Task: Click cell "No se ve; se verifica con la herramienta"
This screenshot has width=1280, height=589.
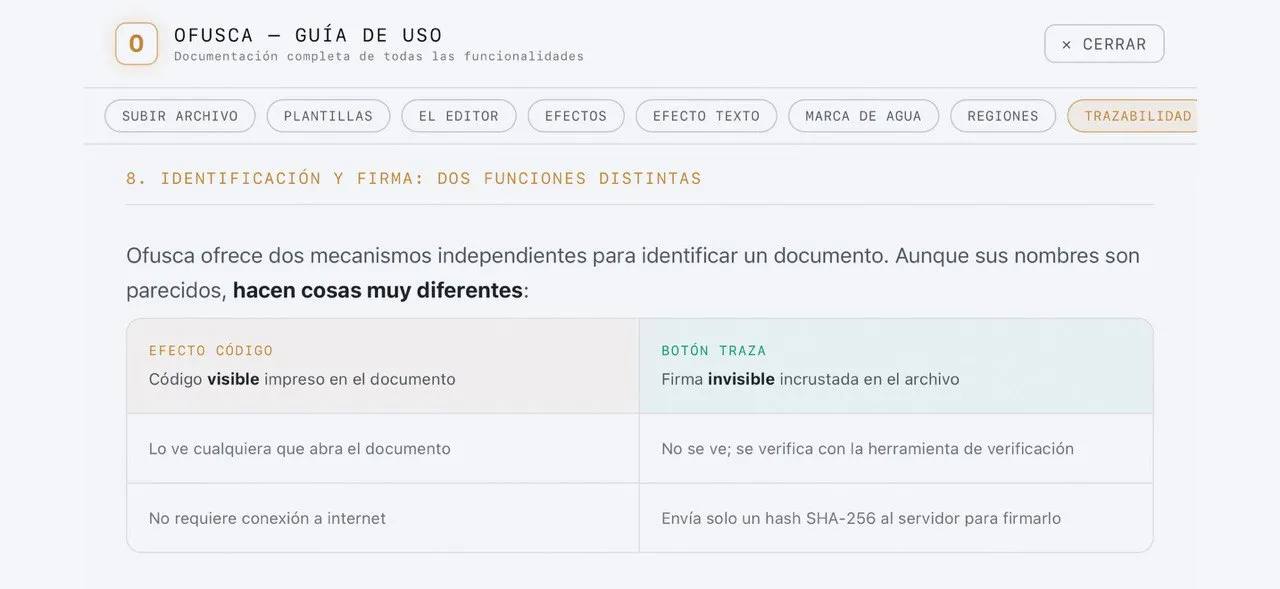Action: 896,449
